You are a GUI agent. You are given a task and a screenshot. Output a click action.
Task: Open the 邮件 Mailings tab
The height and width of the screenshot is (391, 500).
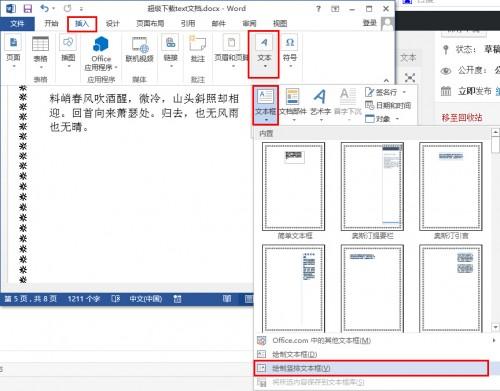pos(219,23)
